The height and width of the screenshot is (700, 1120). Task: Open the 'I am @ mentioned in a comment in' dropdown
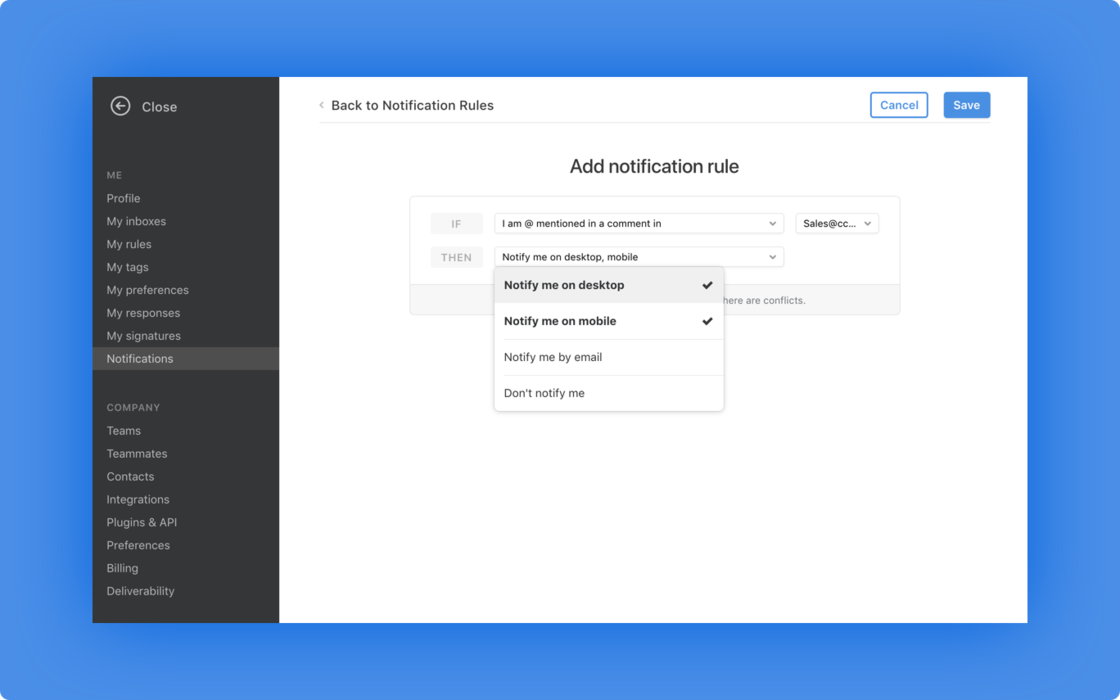(639, 224)
